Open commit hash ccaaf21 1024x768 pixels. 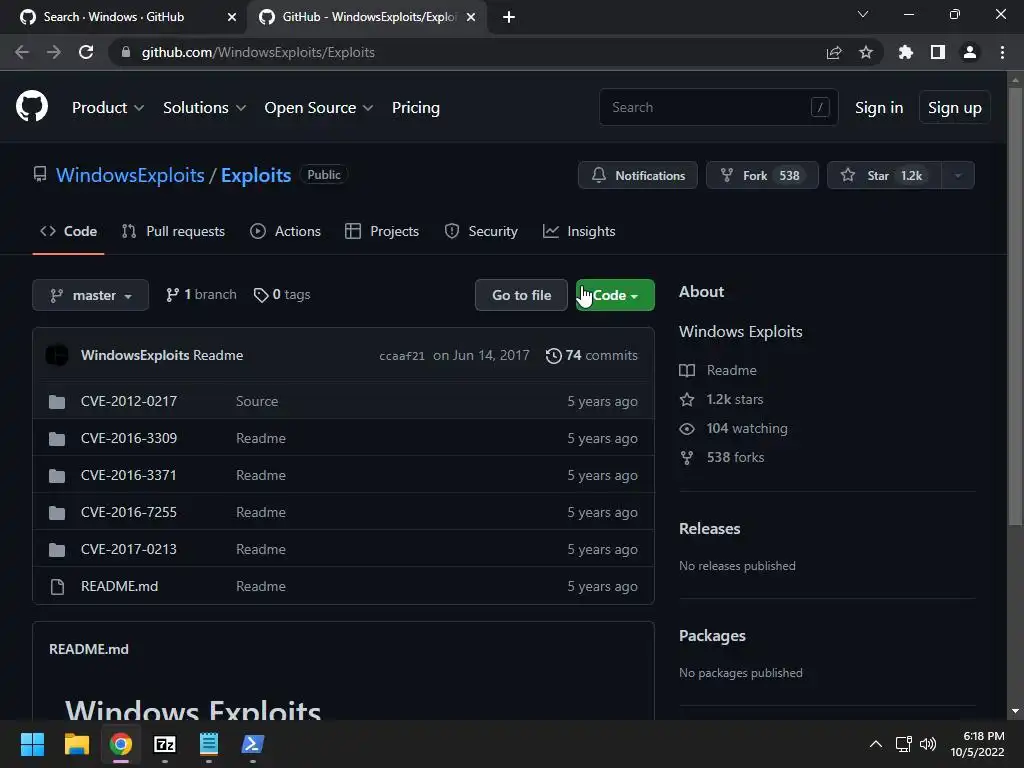tap(402, 356)
